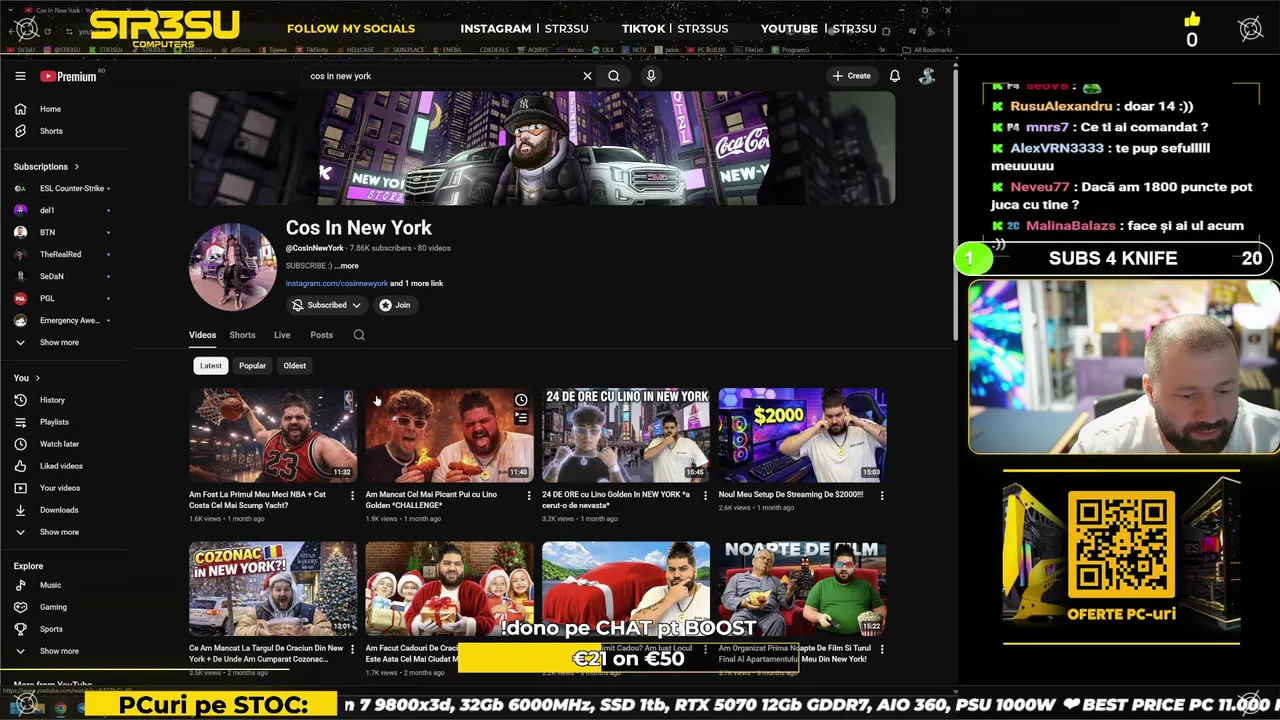Open the '24 DE ORE cu Lino Golden' title
The width and height of the screenshot is (1280, 720).
pyautogui.click(x=616, y=499)
